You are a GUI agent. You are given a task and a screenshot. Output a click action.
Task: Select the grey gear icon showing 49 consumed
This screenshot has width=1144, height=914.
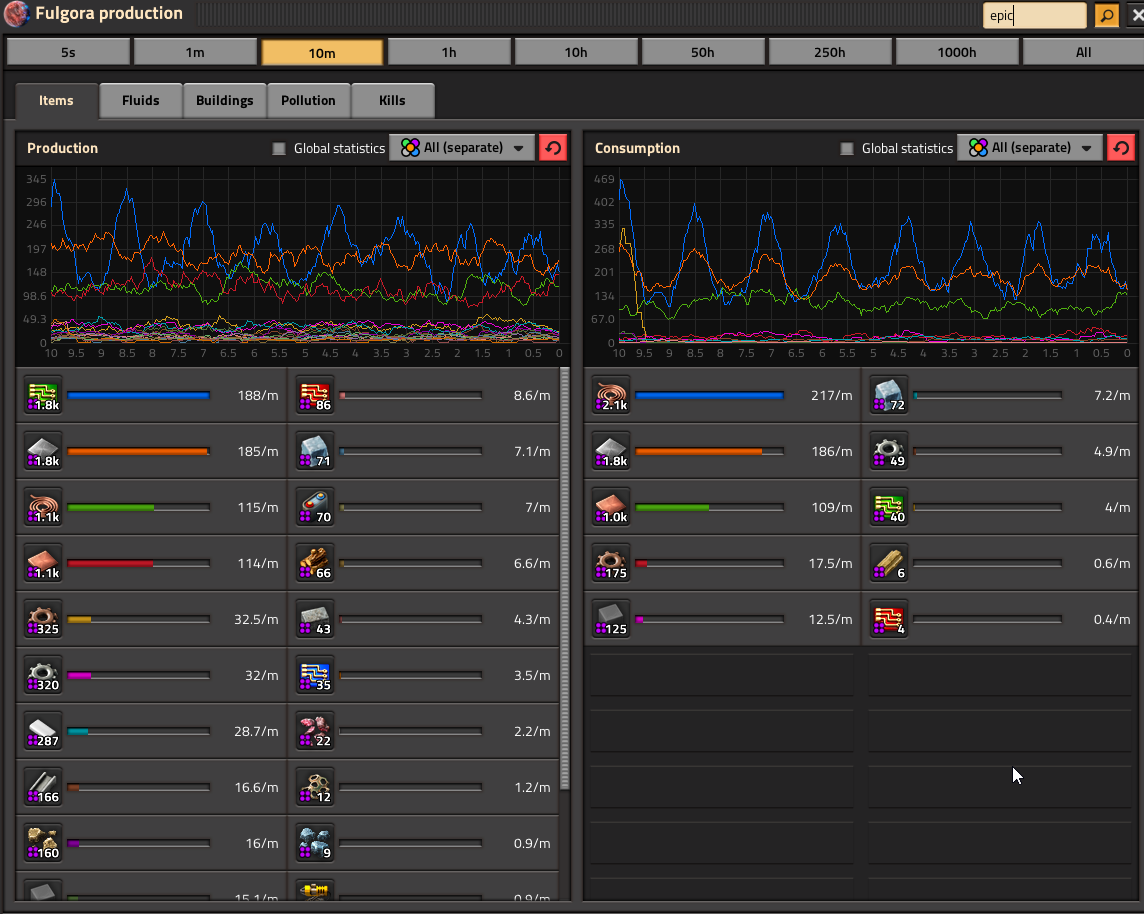click(889, 452)
